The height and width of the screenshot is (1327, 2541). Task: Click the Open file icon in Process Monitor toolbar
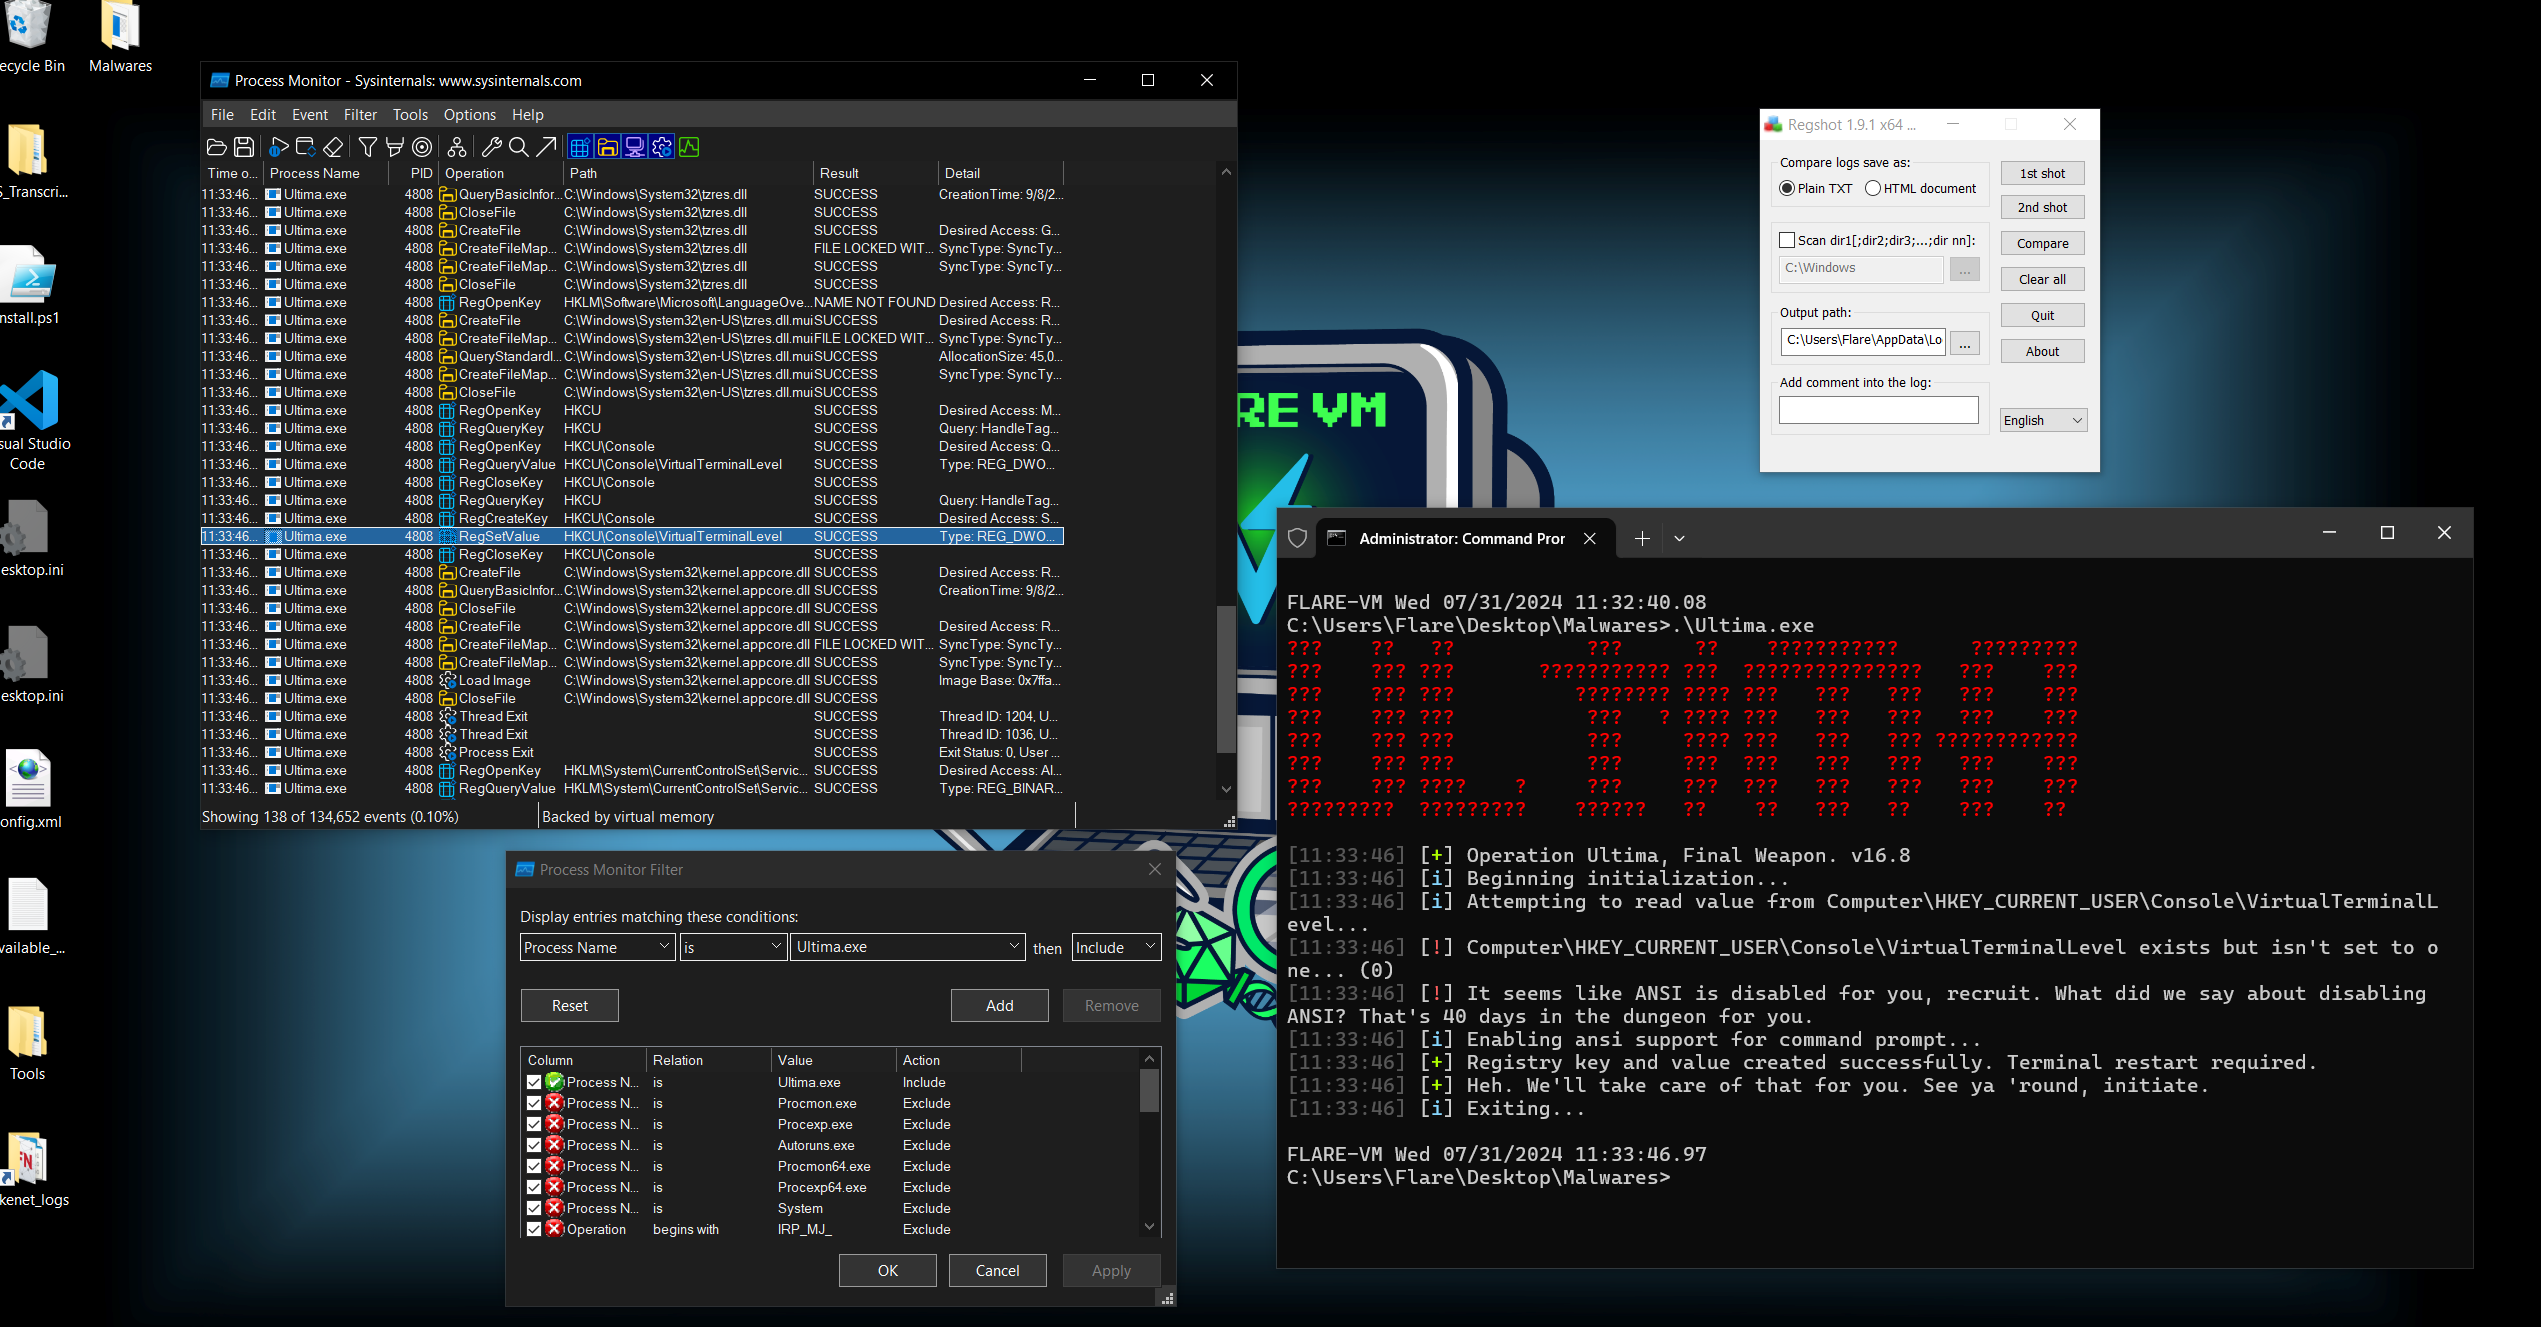[x=216, y=147]
